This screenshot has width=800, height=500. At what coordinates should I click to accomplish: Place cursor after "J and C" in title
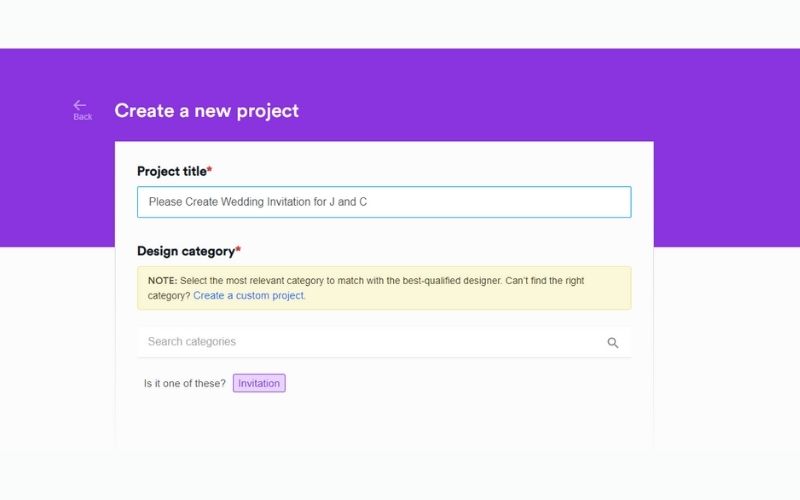(368, 202)
